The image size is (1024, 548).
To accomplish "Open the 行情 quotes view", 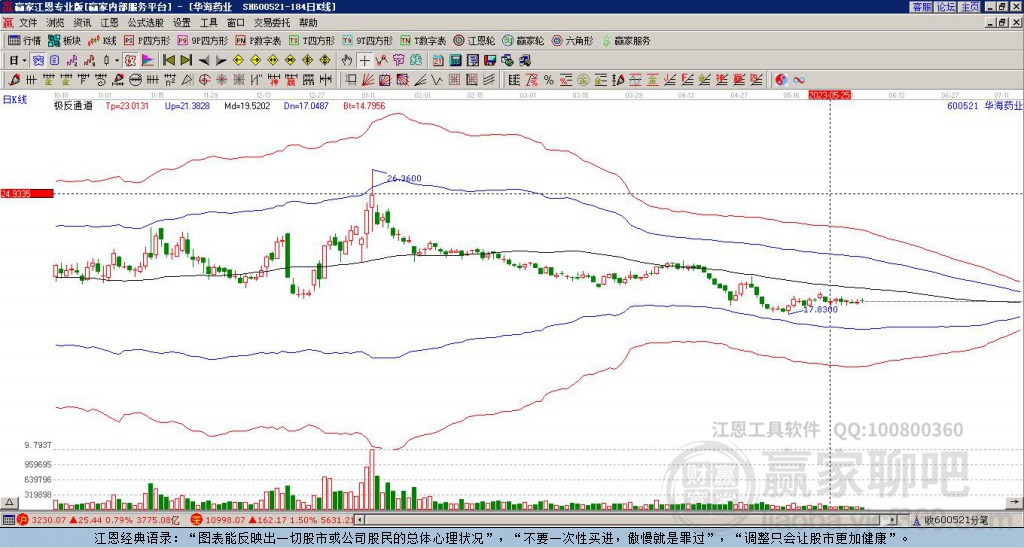I will pyautogui.click(x=24, y=40).
